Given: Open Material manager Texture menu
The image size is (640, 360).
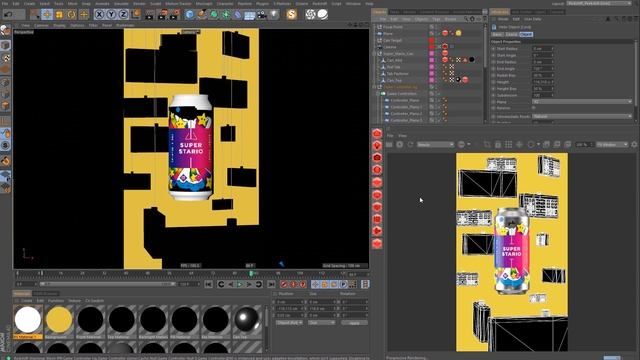Looking at the screenshot, I should (75, 301).
